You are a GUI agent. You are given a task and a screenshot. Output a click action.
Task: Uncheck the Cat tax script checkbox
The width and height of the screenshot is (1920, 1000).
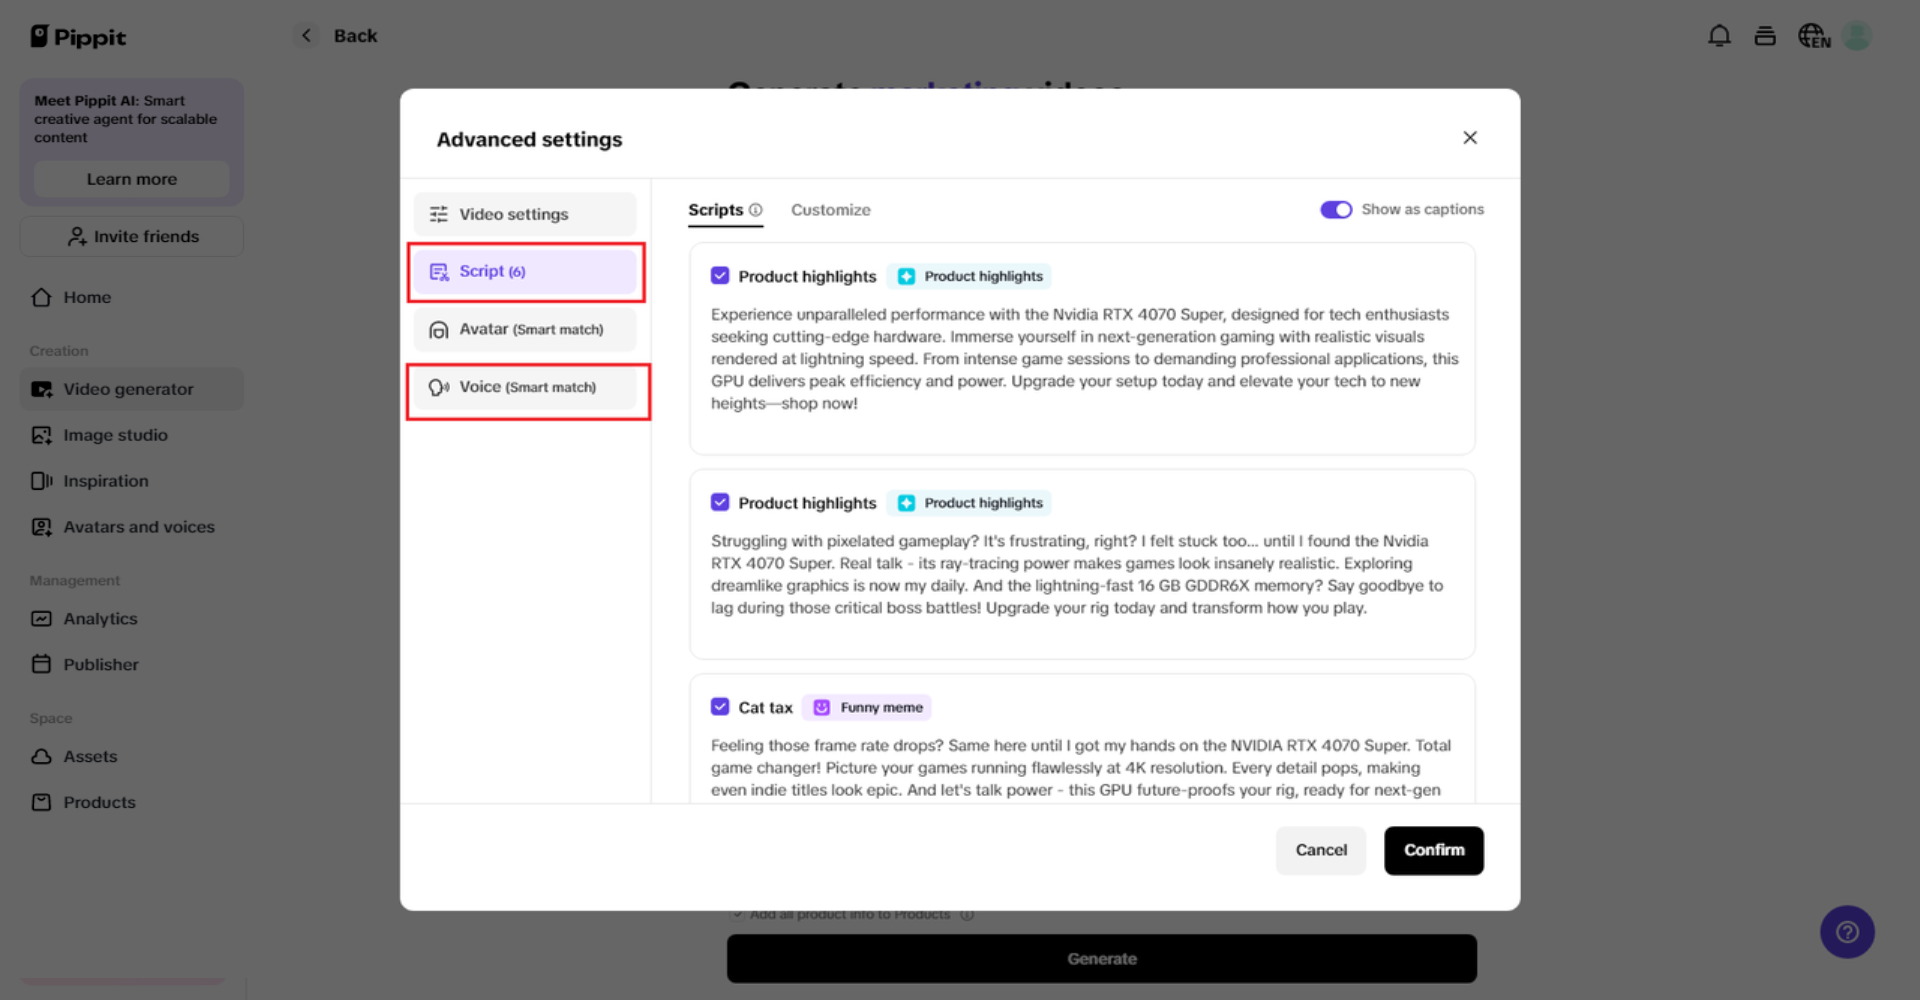pos(720,707)
